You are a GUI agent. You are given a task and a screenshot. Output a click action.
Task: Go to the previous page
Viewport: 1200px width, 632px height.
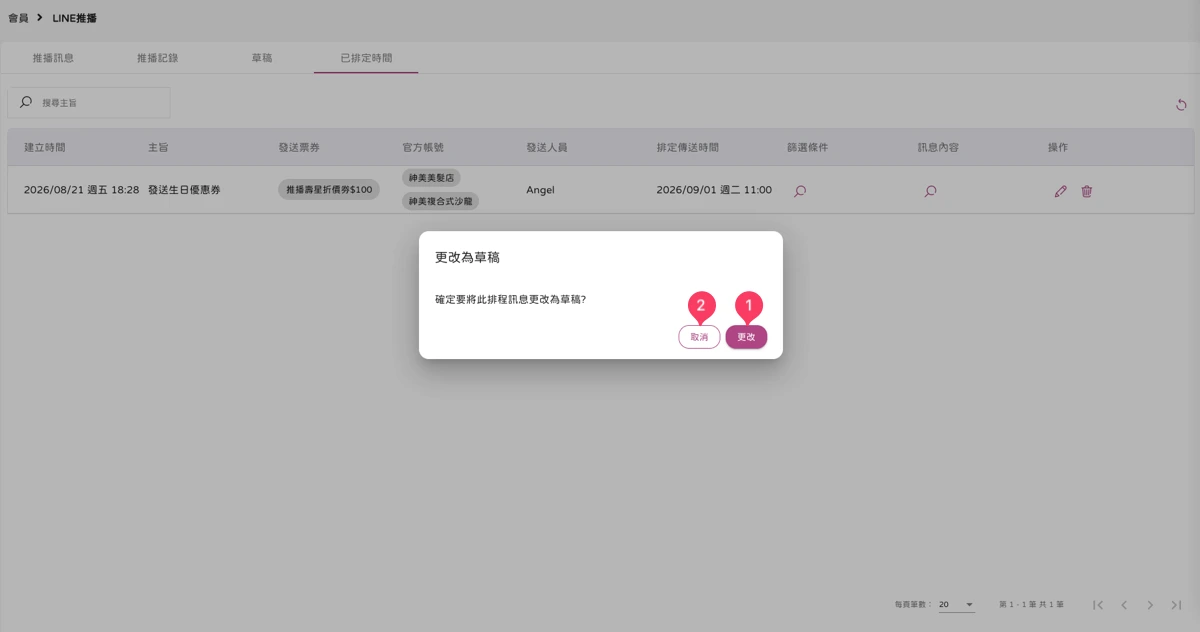coord(1124,605)
